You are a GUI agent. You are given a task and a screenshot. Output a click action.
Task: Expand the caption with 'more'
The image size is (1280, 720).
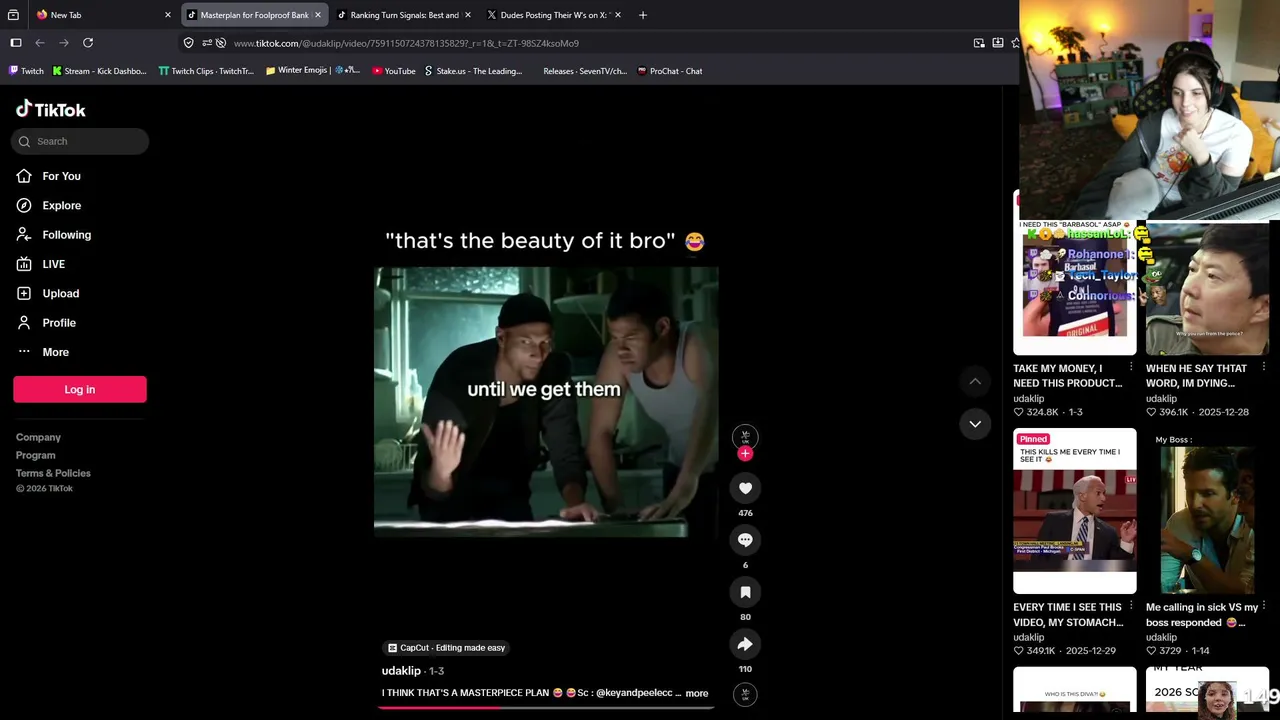697,693
